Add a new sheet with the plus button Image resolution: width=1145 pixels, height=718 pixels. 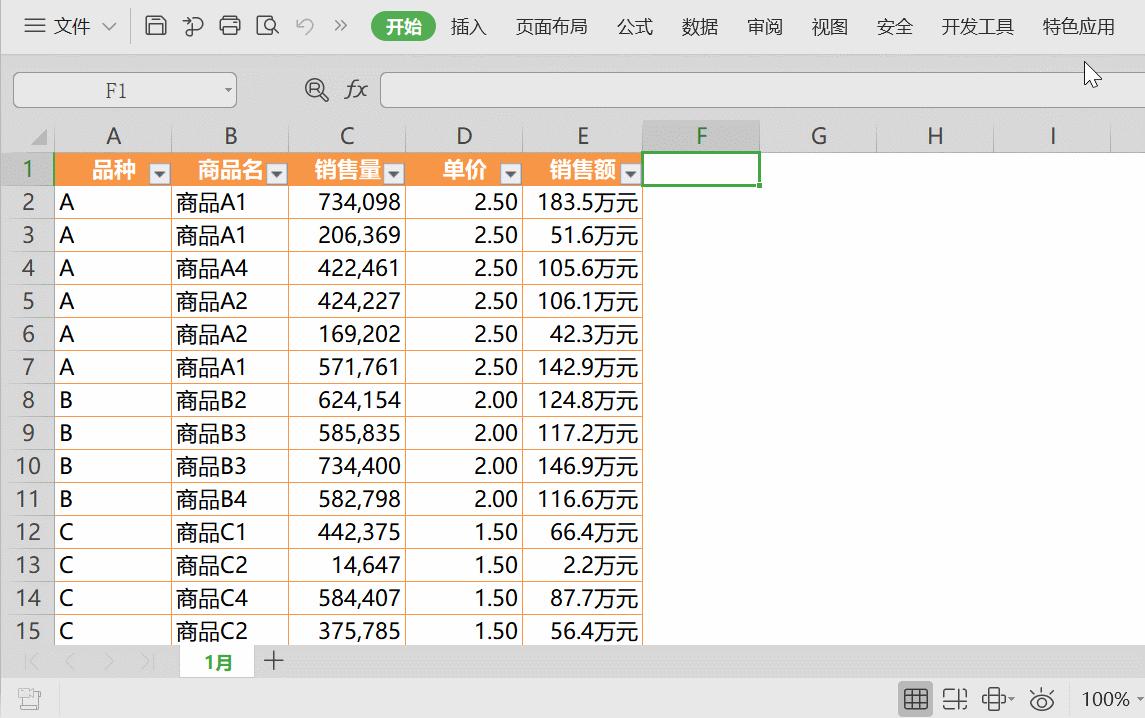[x=273, y=660]
